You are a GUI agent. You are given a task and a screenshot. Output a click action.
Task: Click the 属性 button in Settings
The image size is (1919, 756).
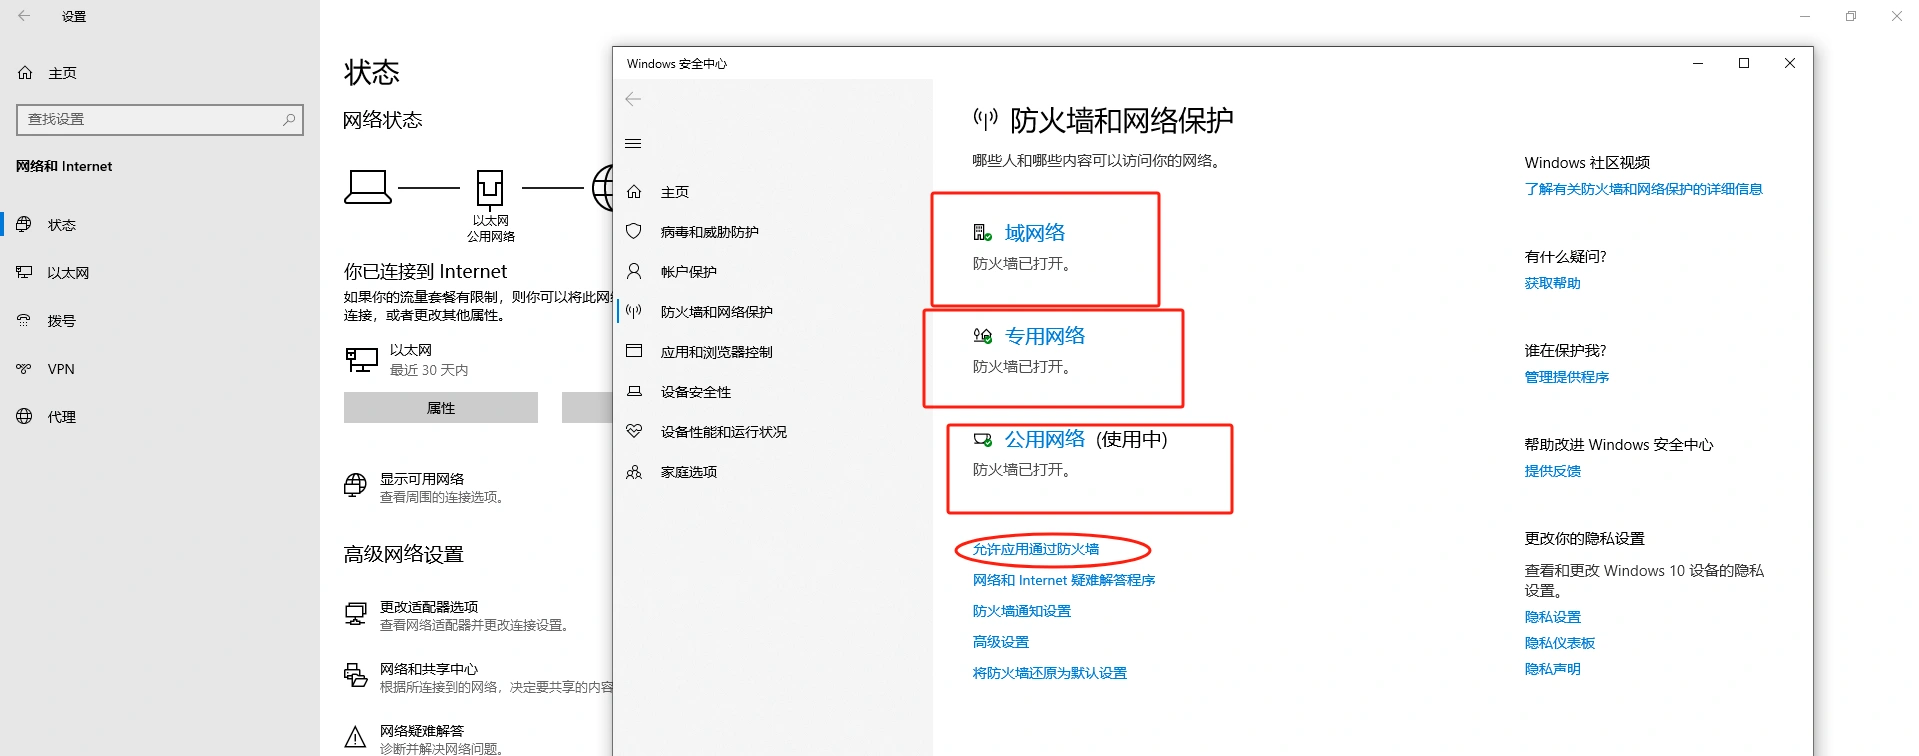[441, 408]
